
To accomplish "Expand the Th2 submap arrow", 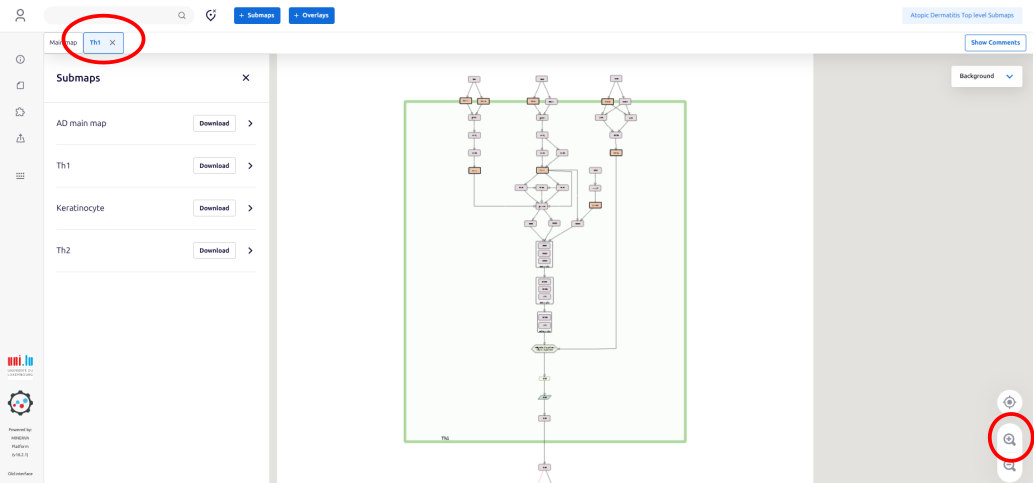I will [250, 251].
